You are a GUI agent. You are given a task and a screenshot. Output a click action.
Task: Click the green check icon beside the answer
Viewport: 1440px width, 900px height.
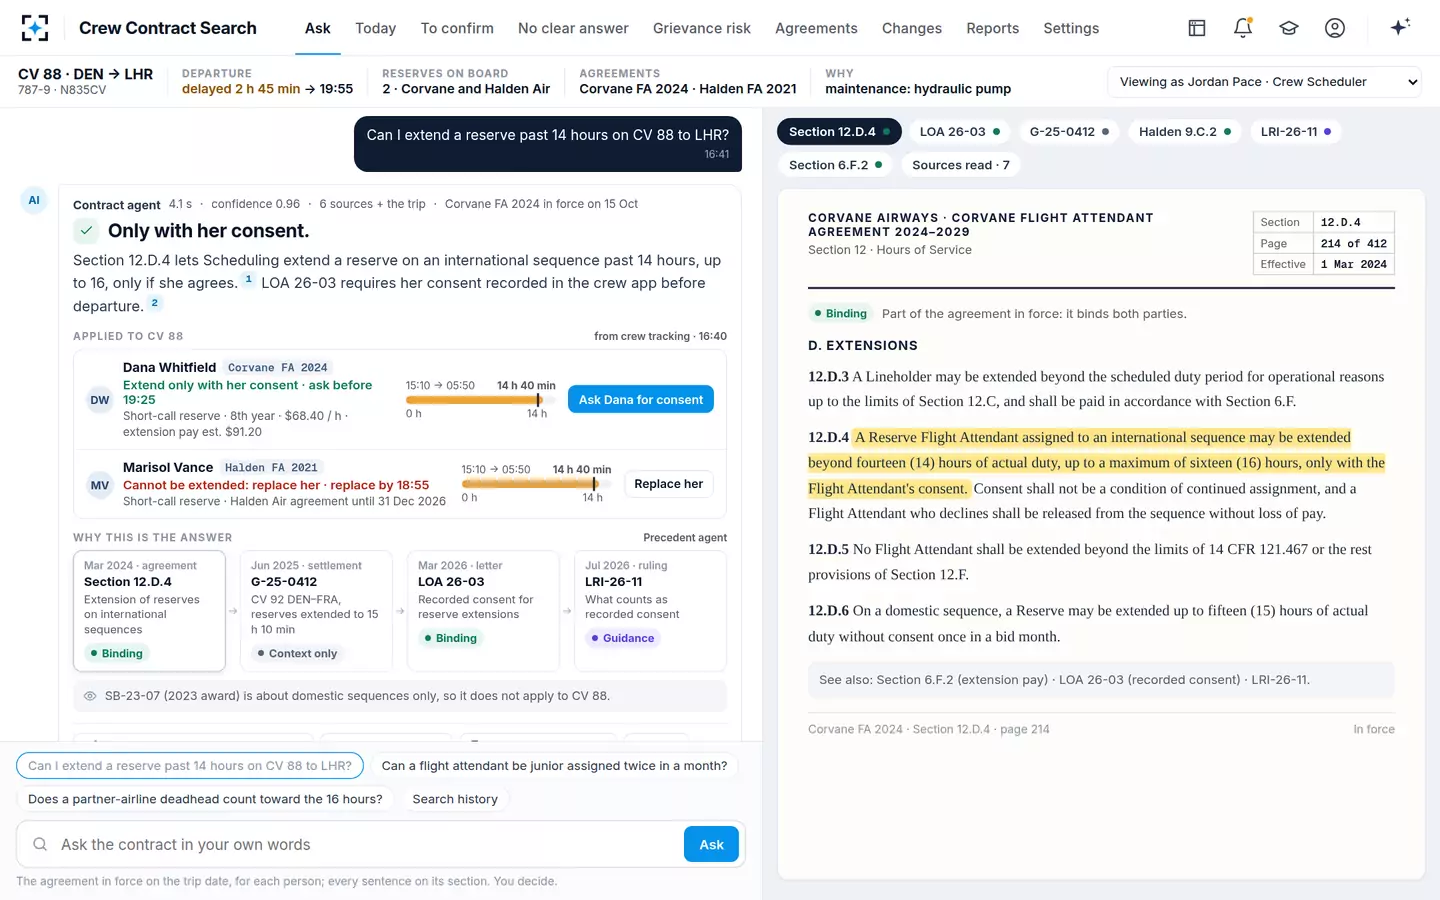(x=87, y=231)
